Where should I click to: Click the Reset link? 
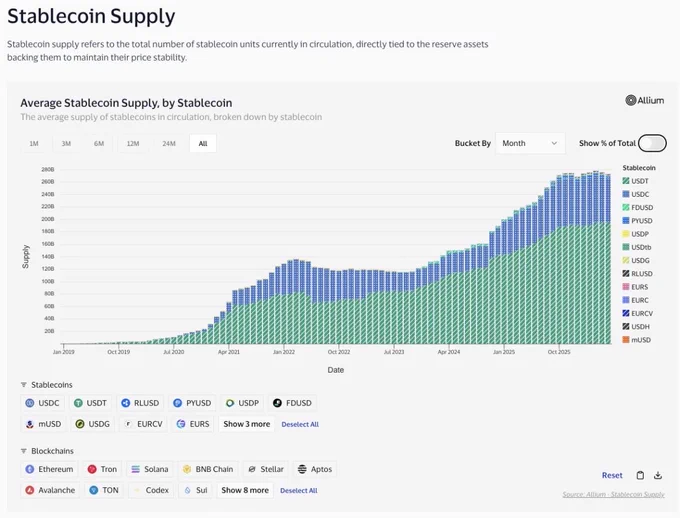point(612,475)
